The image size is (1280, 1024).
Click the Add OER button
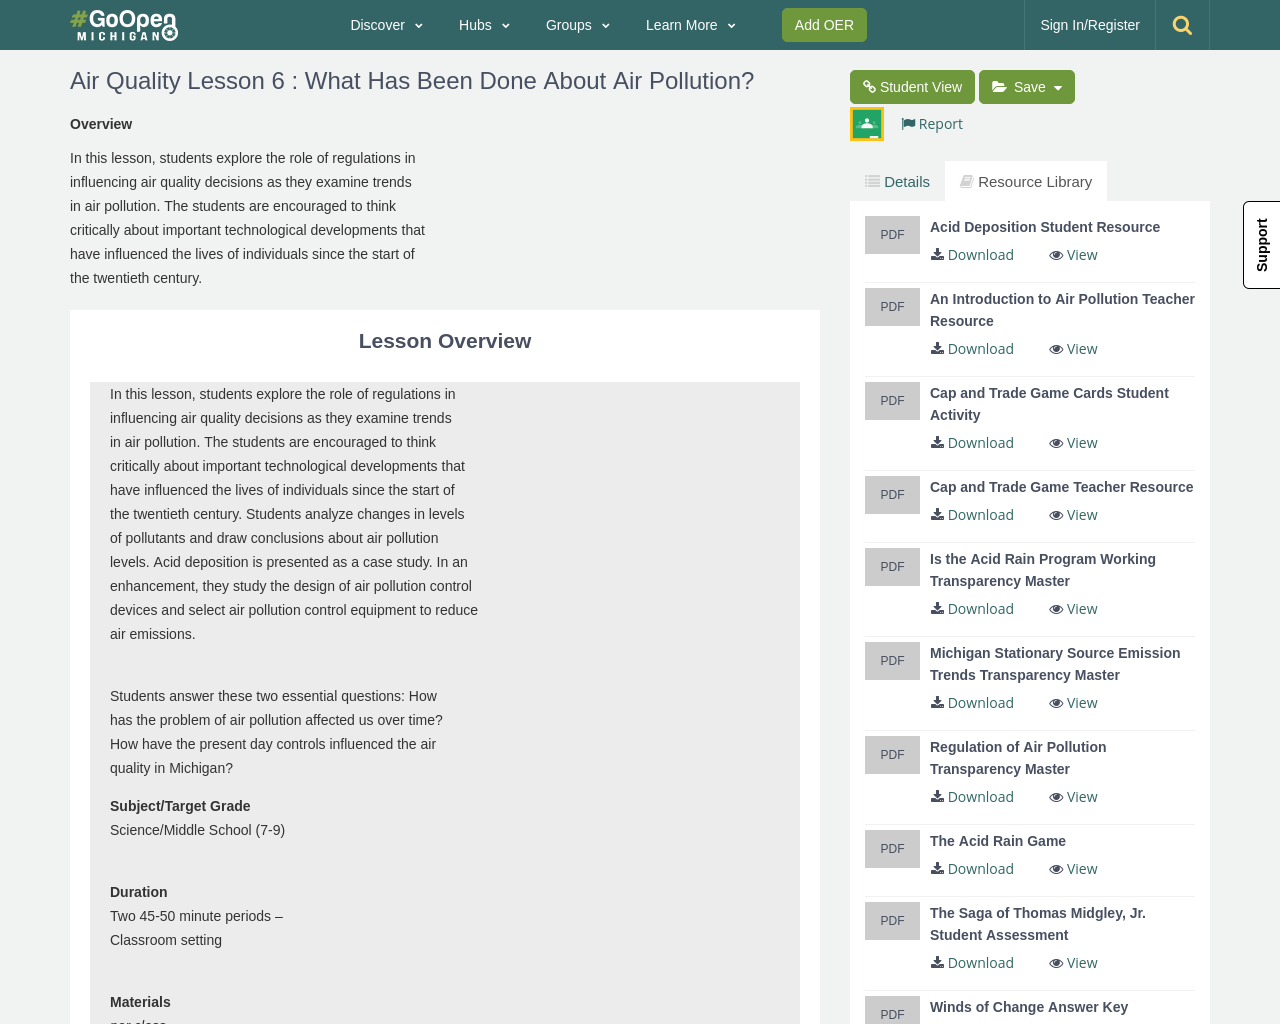pyautogui.click(x=824, y=25)
